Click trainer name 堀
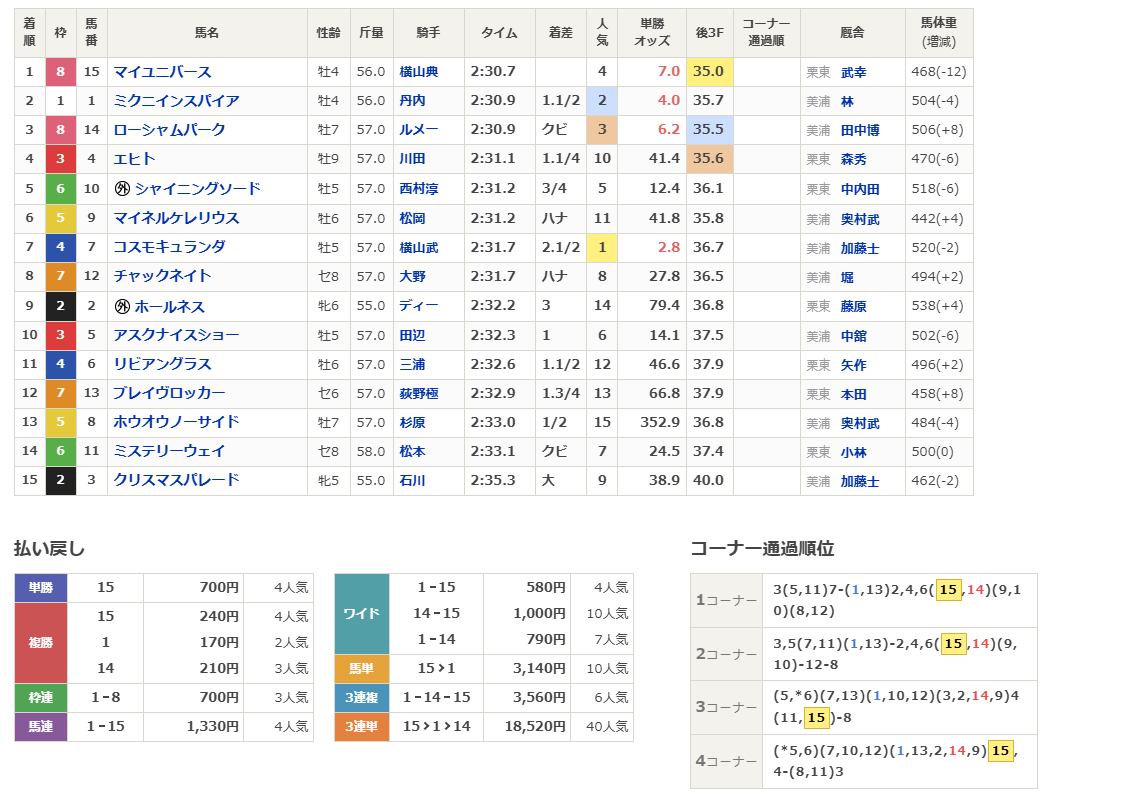Image resolution: width=1125 pixels, height=800 pixels. (x=847, y=278)
